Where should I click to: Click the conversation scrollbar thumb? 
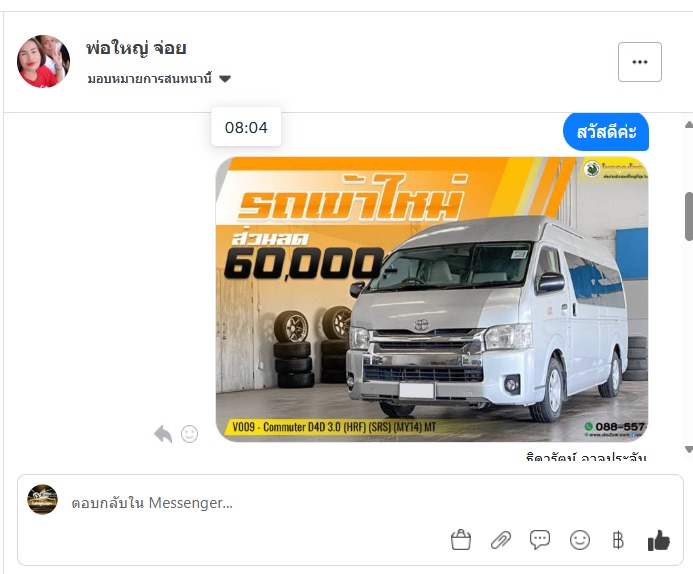click(x=689, y=217)
